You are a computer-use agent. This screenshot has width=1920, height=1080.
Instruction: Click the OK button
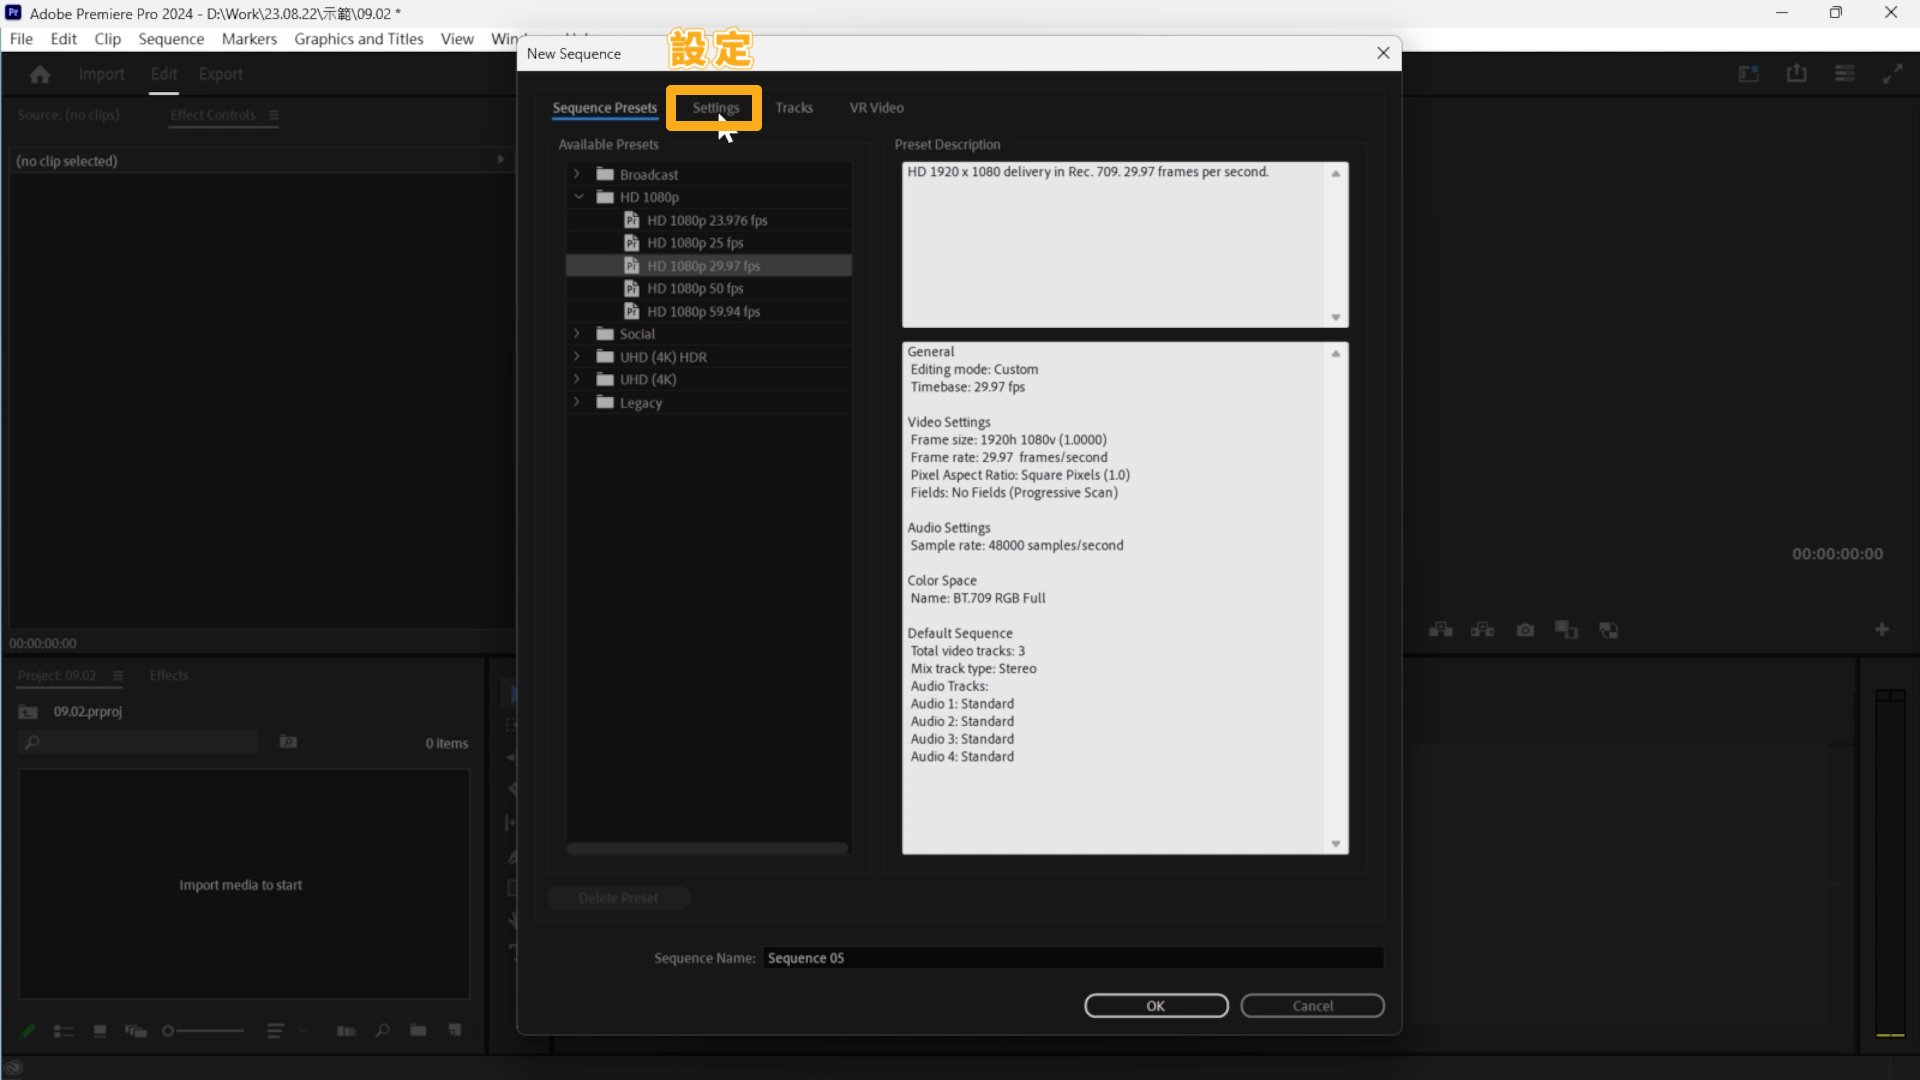1156,1005
